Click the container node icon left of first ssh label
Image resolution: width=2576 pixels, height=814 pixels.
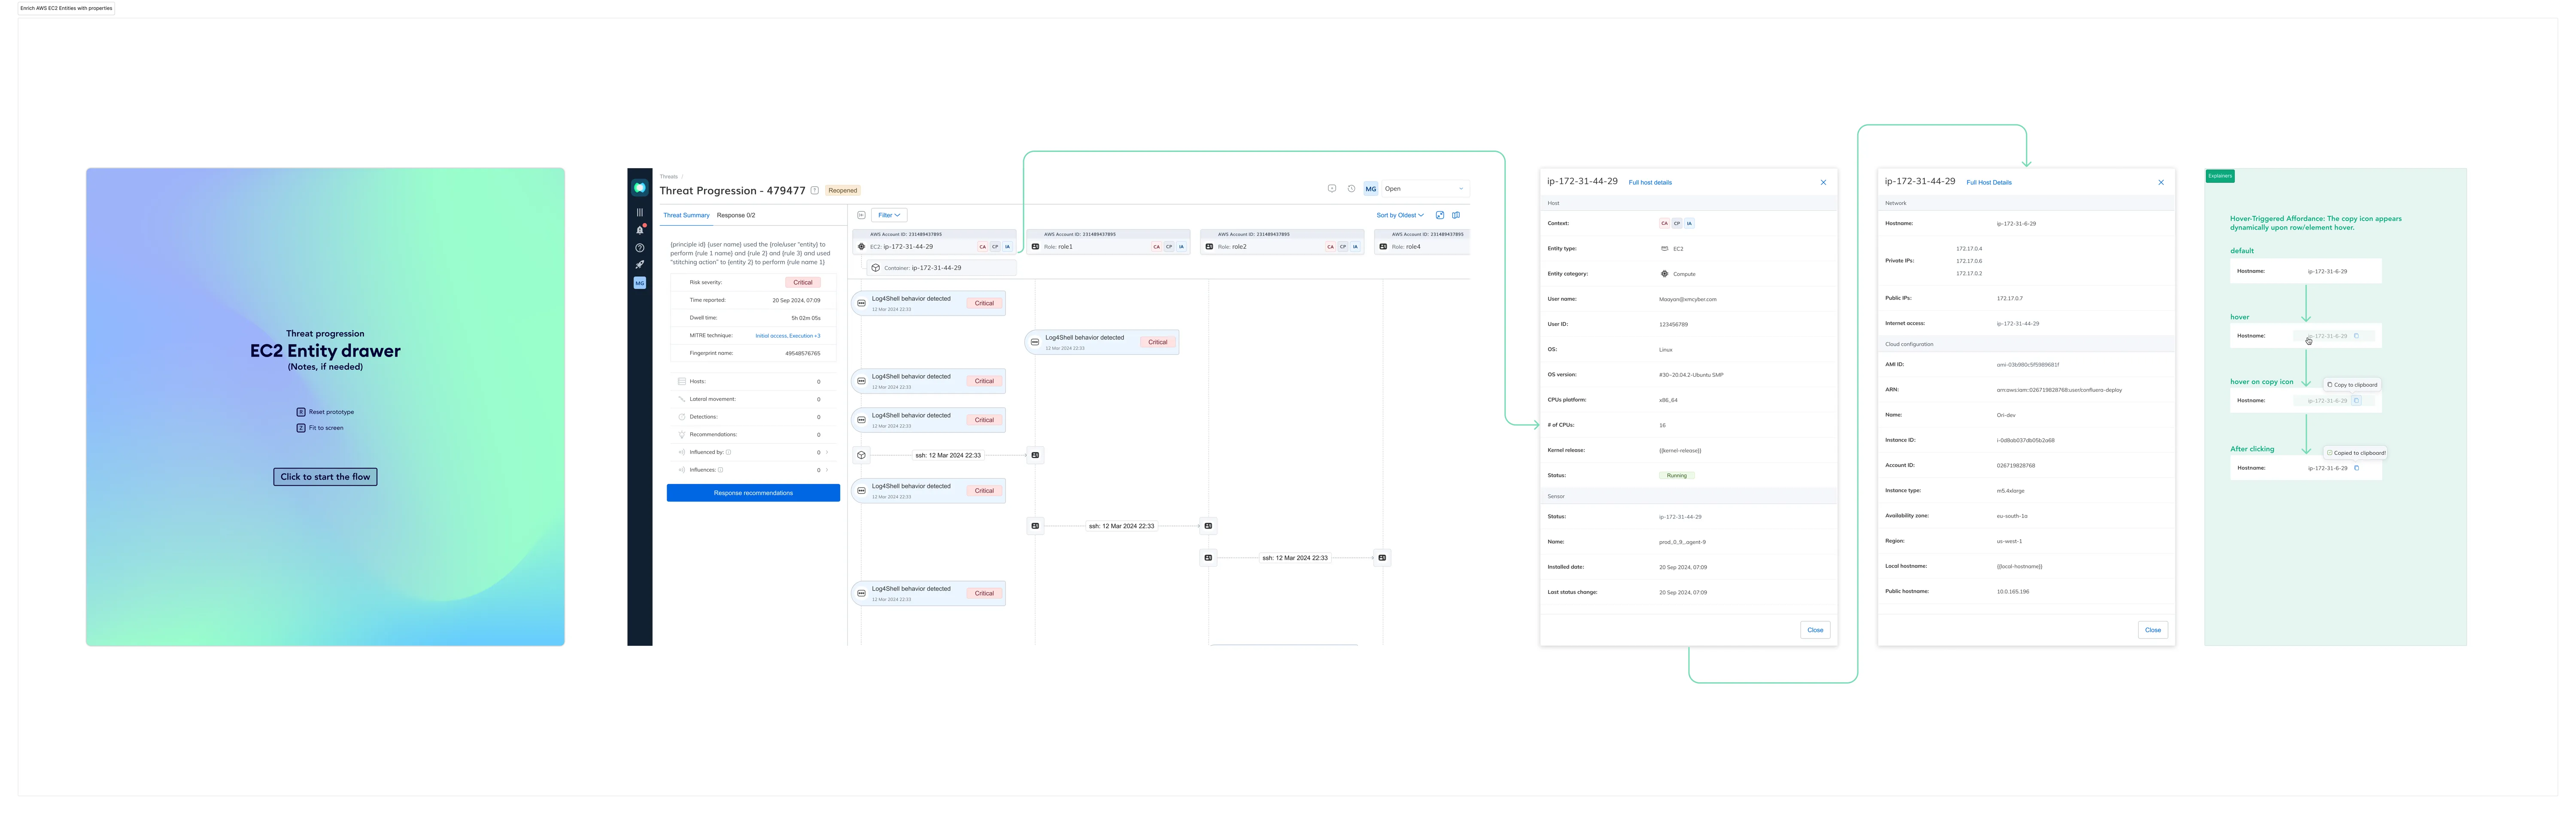[861, 455]
